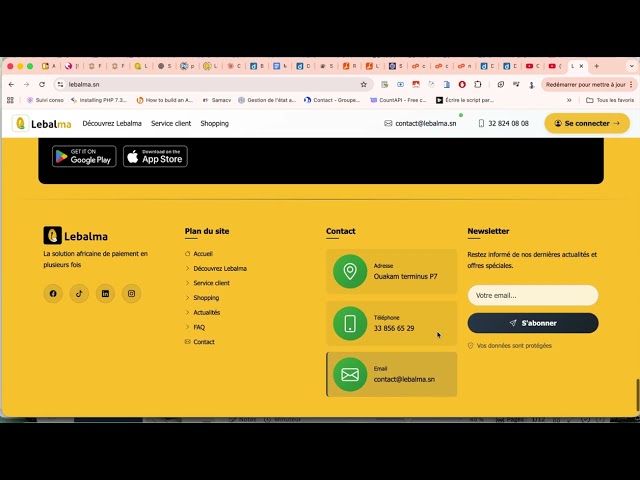This screenshot has height=480, width=640.
Task: Click the Lebalma logo in the header
Action: point(42,123)
